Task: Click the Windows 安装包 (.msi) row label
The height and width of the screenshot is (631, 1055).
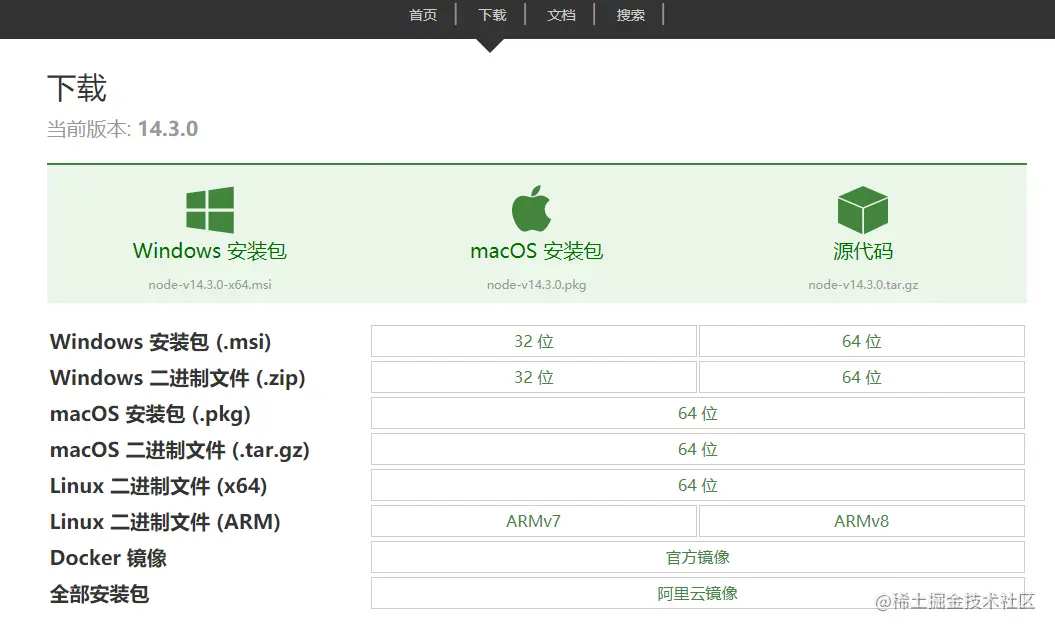Action: click(x=160, y=342)
